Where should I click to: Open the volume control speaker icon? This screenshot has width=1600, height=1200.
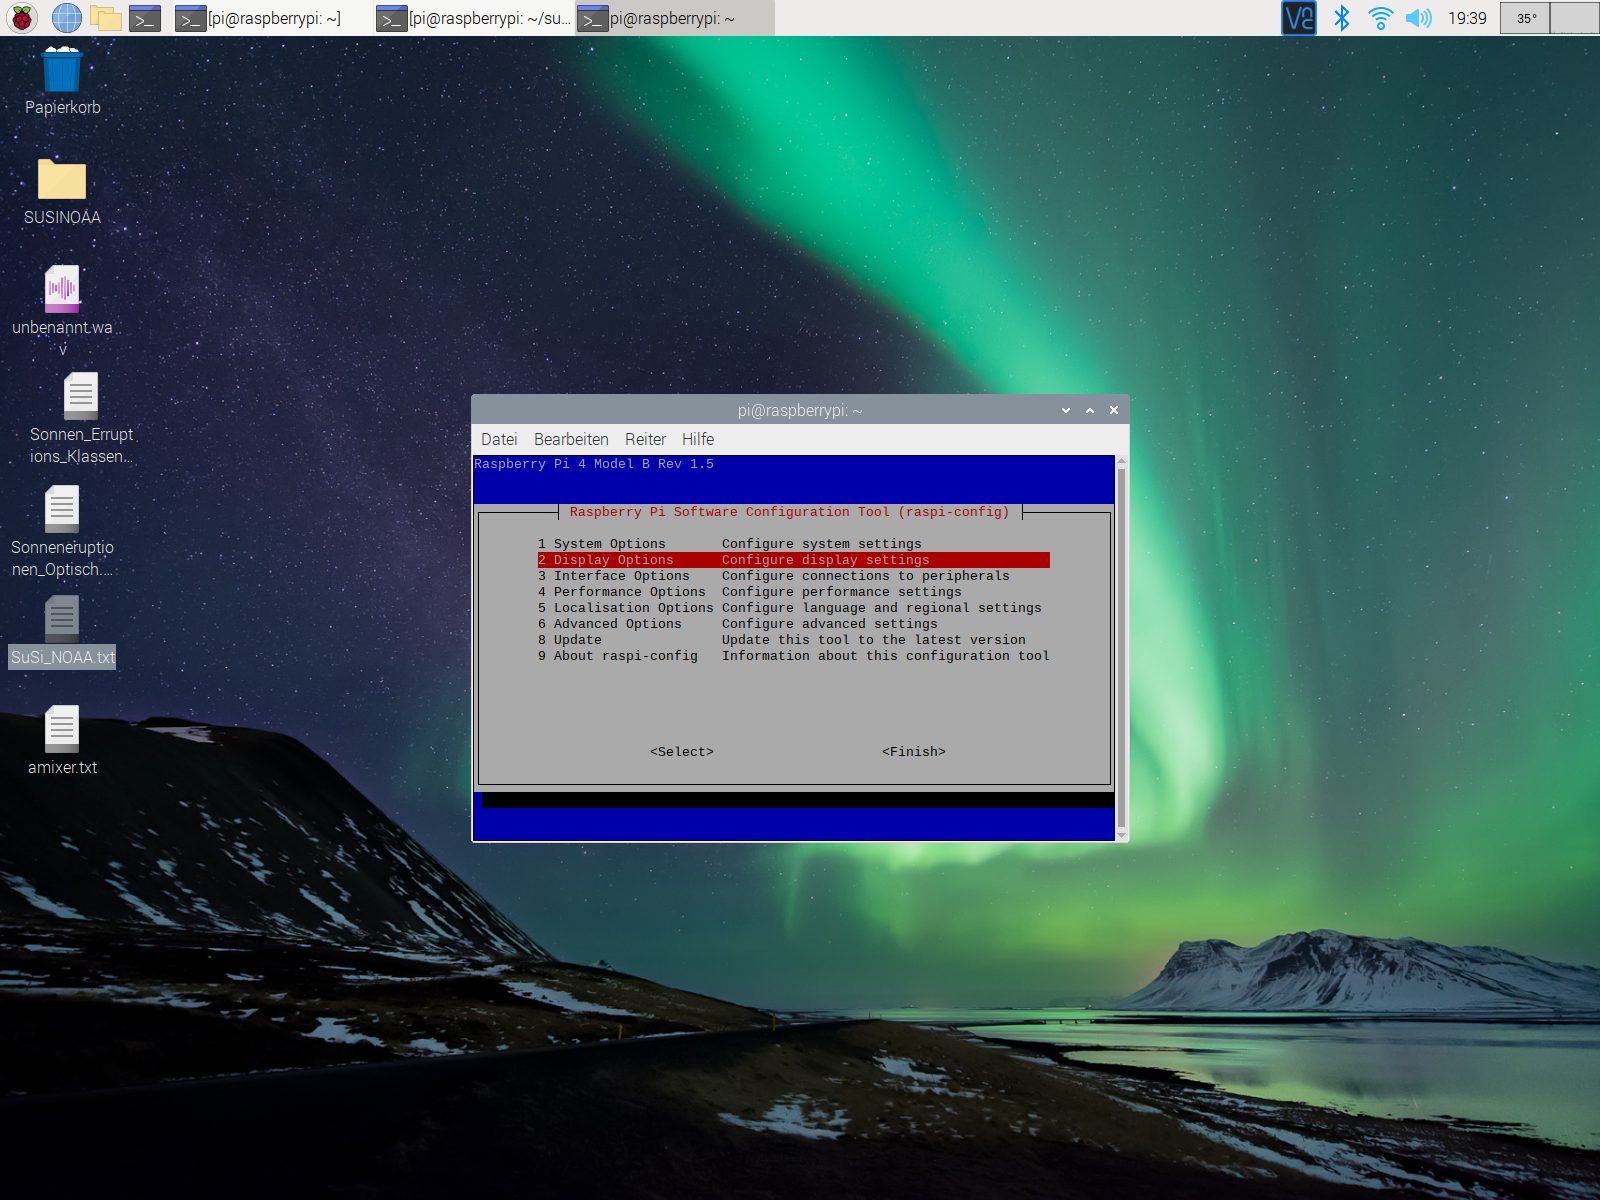click(1418, 18)
